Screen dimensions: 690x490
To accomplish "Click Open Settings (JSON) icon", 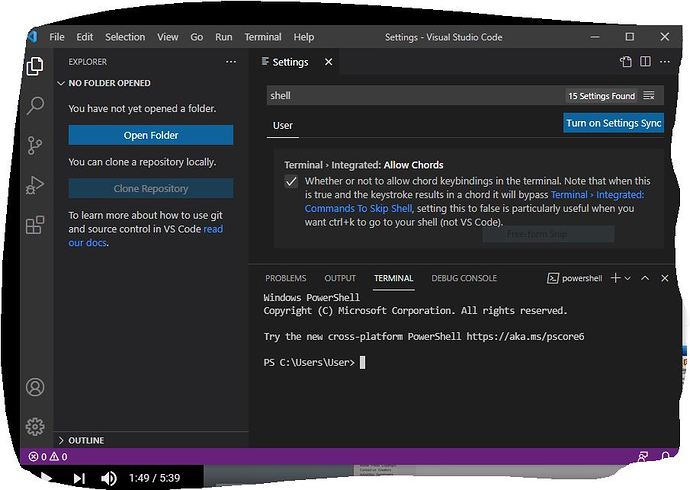I will click(x=626, y=62).
